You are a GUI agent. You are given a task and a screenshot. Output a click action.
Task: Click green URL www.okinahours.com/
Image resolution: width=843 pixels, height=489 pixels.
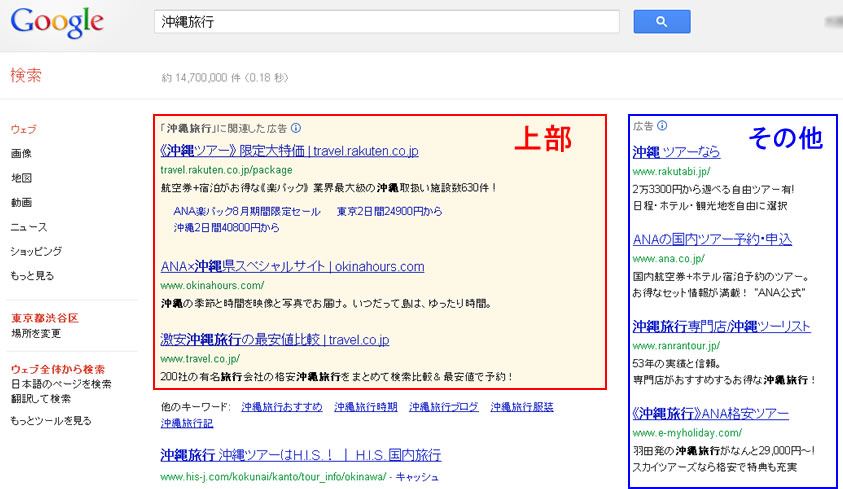point(212,285)
